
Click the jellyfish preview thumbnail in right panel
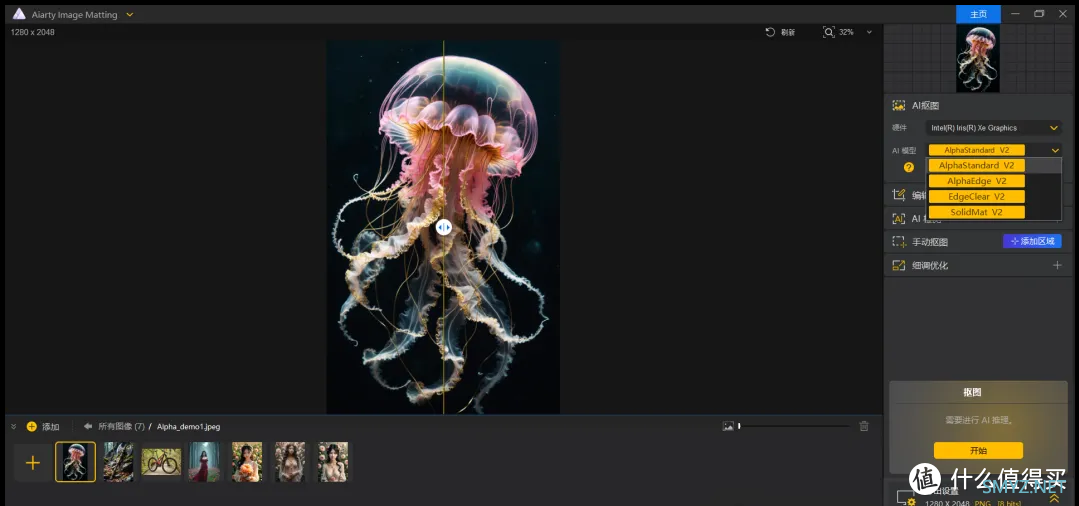click(978, 59)
